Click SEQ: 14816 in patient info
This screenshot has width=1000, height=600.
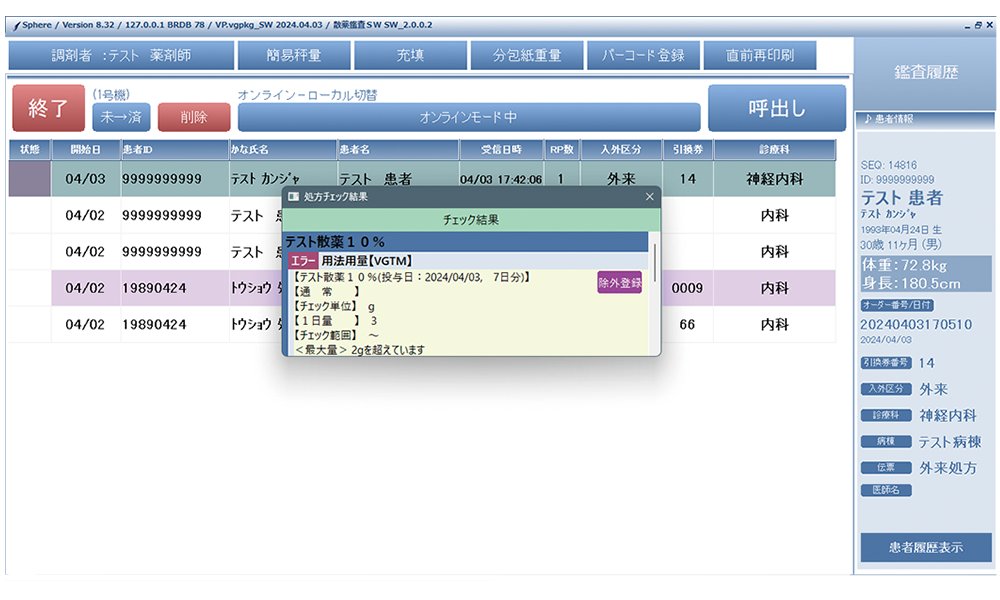pyautogui.click(x=888, y=165)
